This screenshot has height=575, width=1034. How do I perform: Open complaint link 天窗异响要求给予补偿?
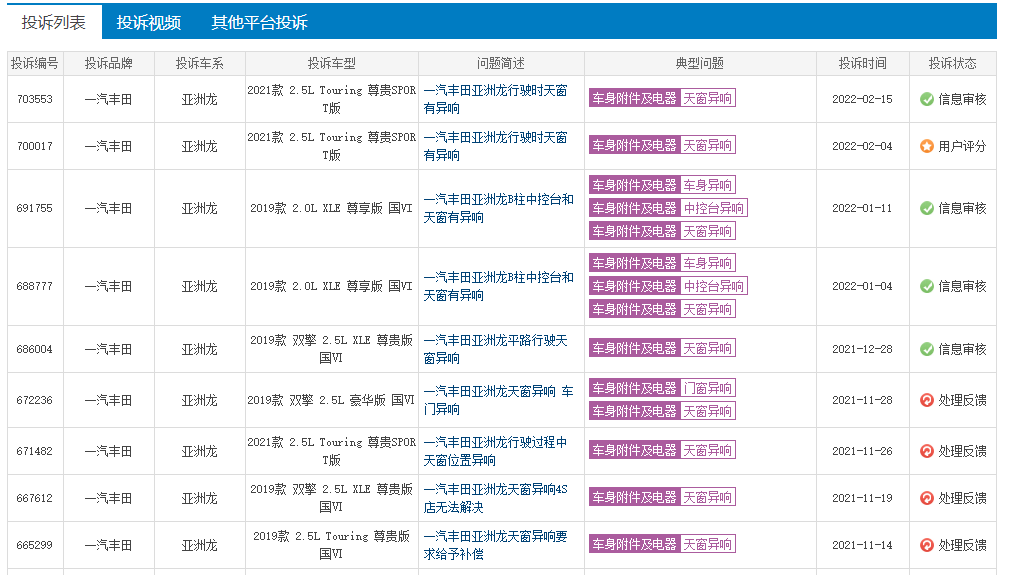pos(495,545)
